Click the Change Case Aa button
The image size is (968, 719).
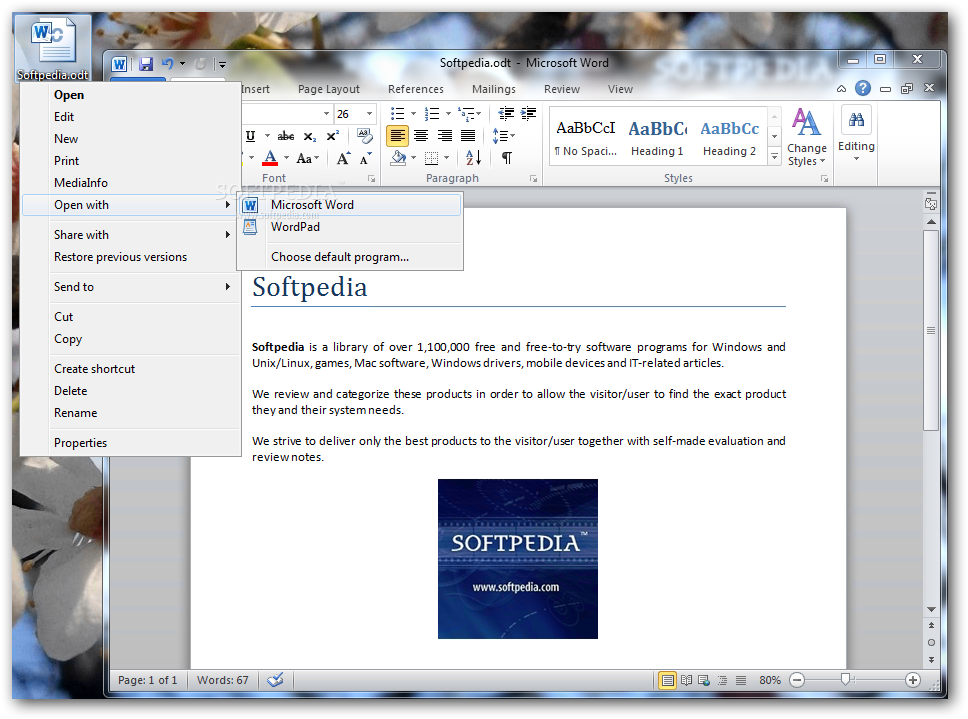coord(307,159)
